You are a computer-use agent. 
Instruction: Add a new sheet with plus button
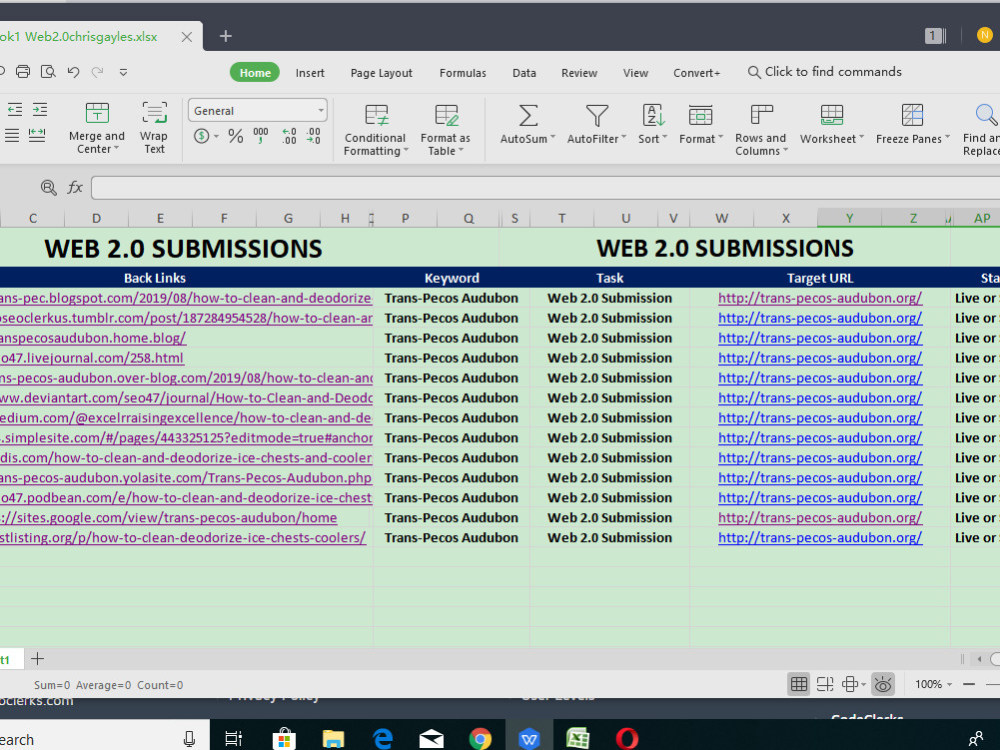click(38, 659)
